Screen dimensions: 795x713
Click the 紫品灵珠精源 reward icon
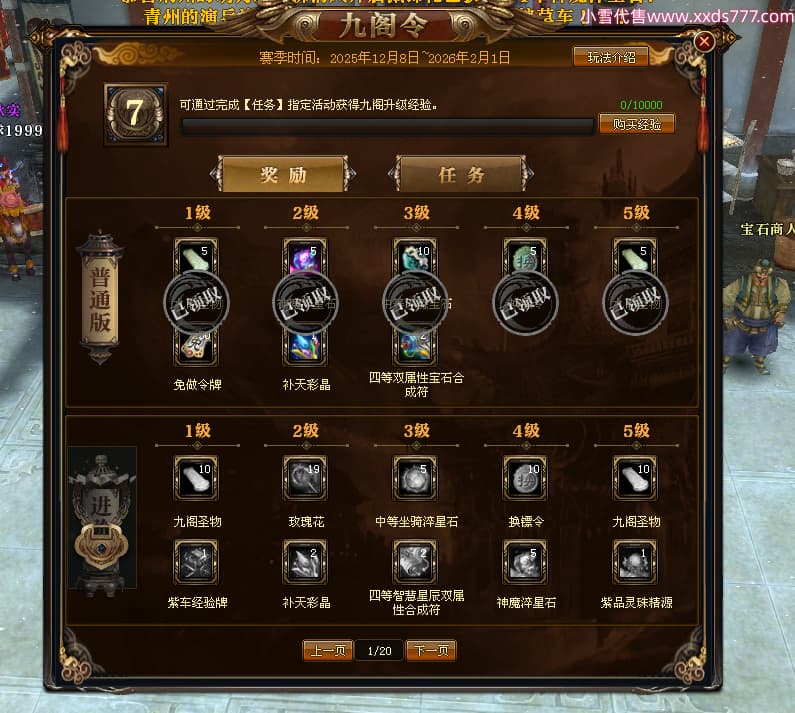(635, 562)
